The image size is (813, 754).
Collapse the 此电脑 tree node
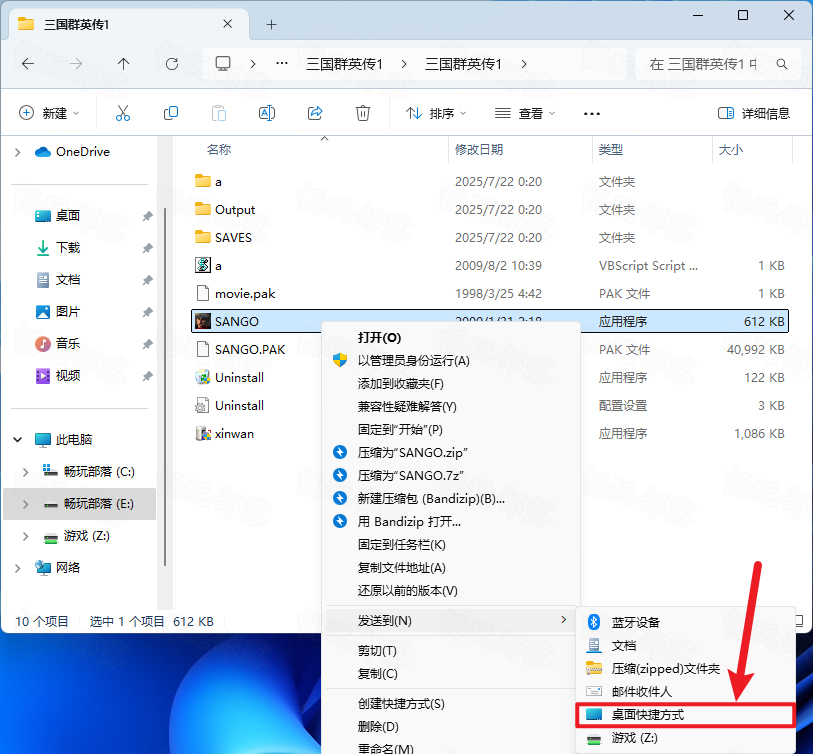click(18, 439)
